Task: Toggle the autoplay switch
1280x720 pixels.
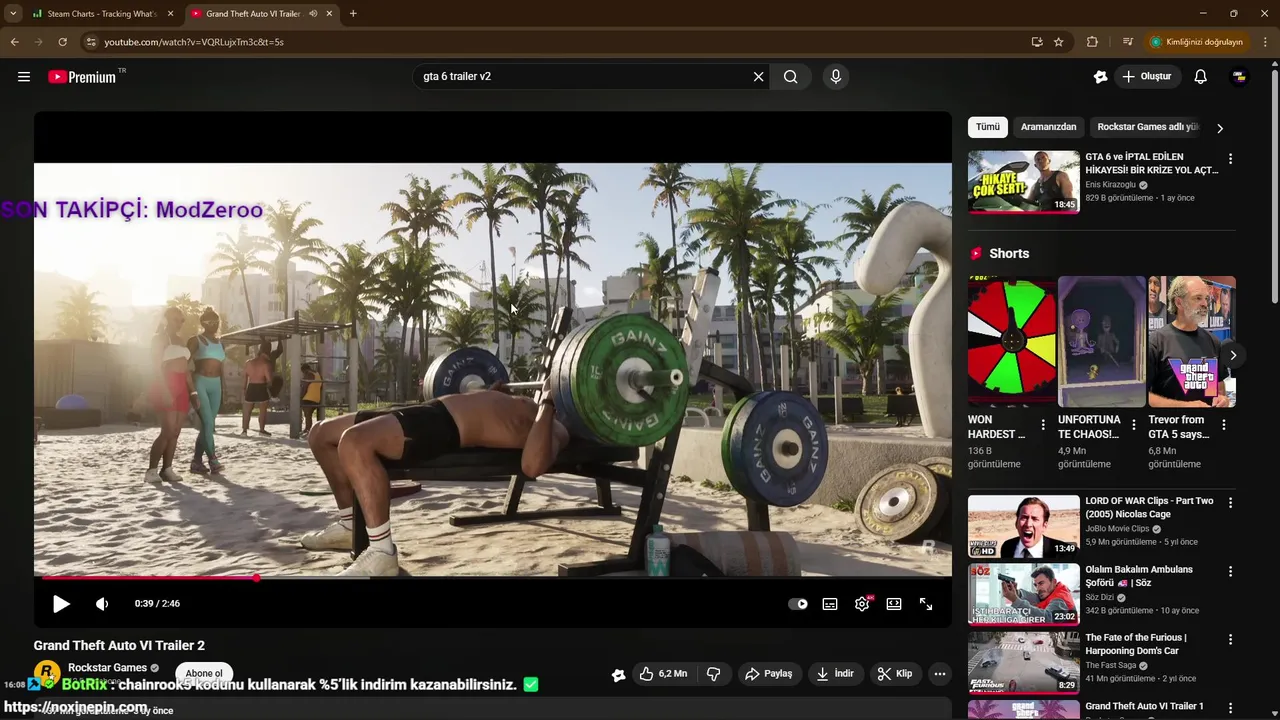Action: (x=798, y=604)
